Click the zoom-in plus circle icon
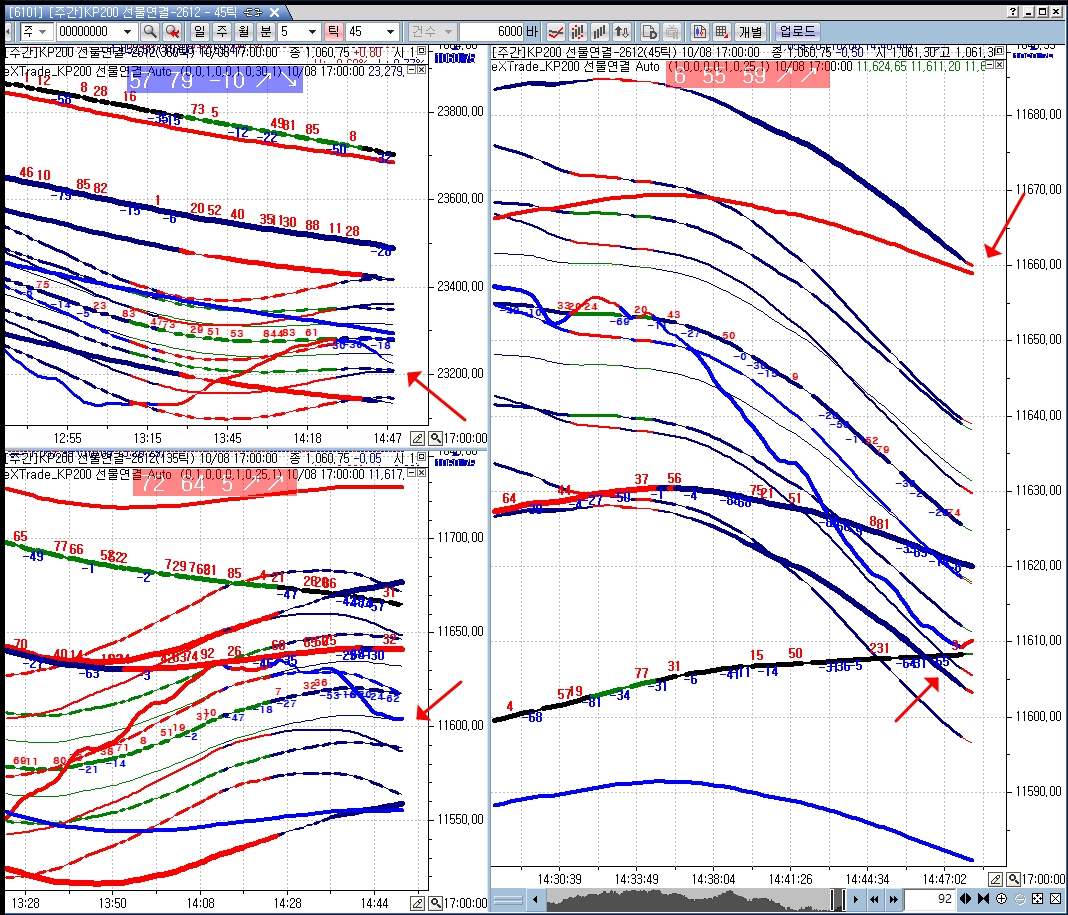This screenshot has height=915, width=1068. [x=1001, y=899]
